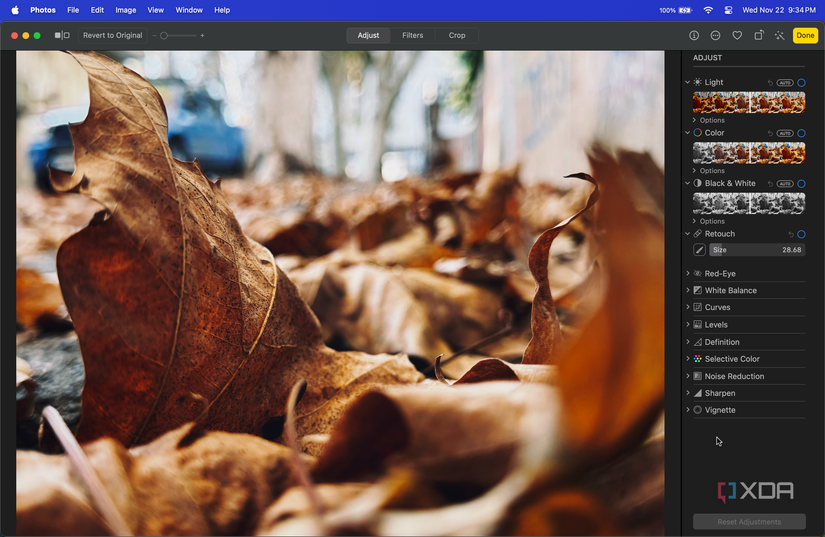Viewport: 825px width, 537px height.
Task: Toggle the Color adjustment on/off circle
Action: 801,133
